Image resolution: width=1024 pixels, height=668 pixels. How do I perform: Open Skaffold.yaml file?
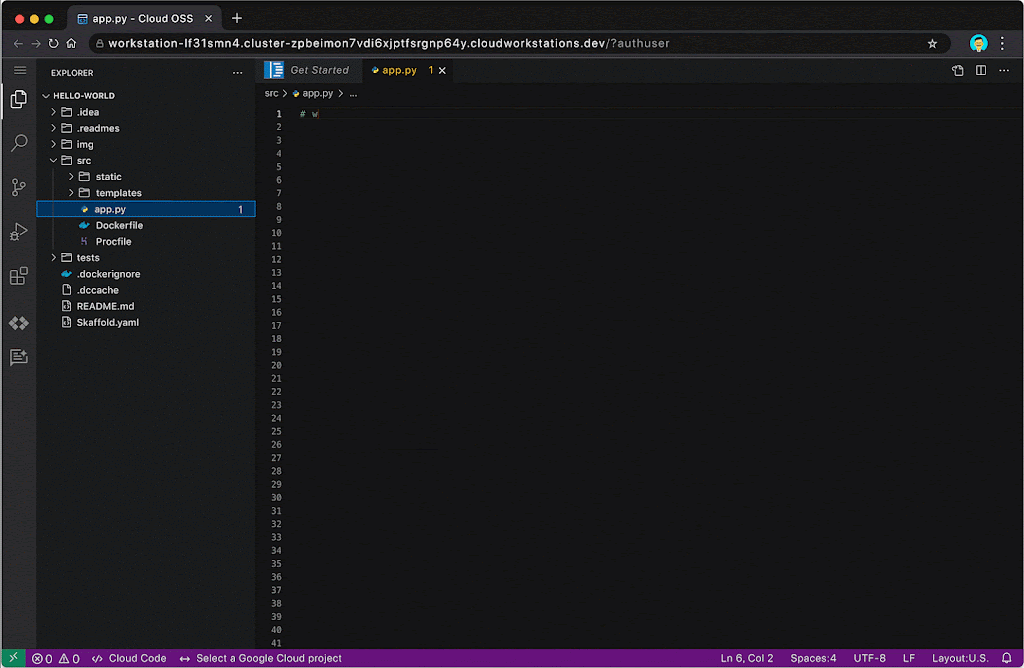coord(146,323)
